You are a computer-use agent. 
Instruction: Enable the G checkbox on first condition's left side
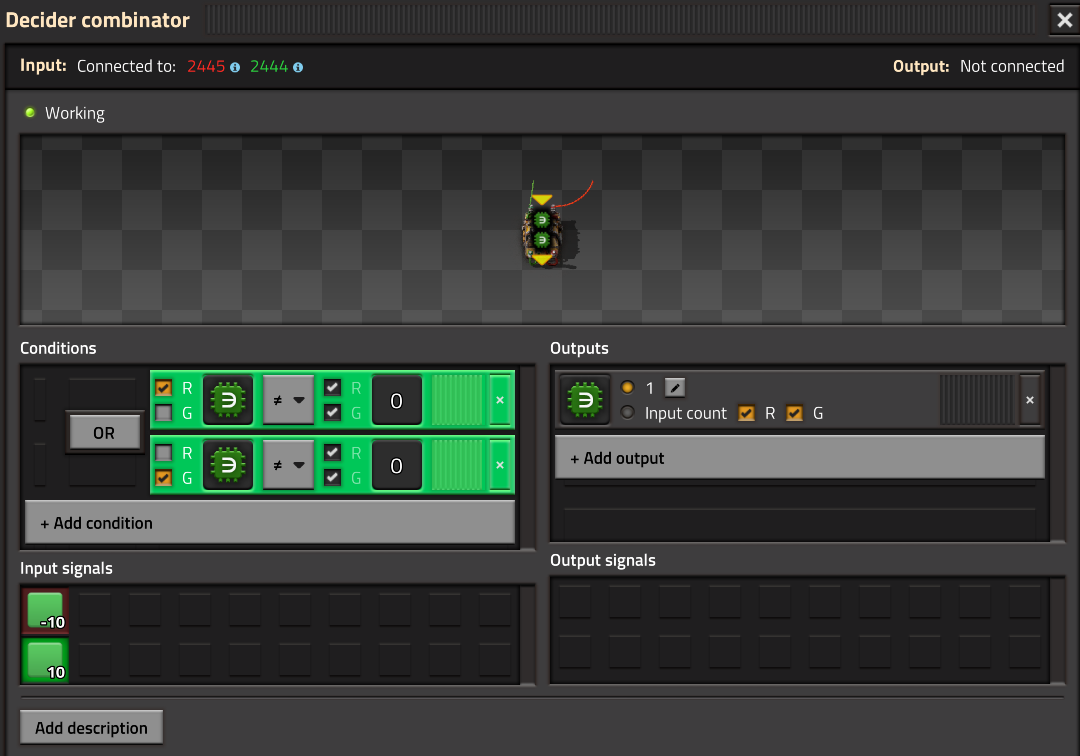click(164, 413)
